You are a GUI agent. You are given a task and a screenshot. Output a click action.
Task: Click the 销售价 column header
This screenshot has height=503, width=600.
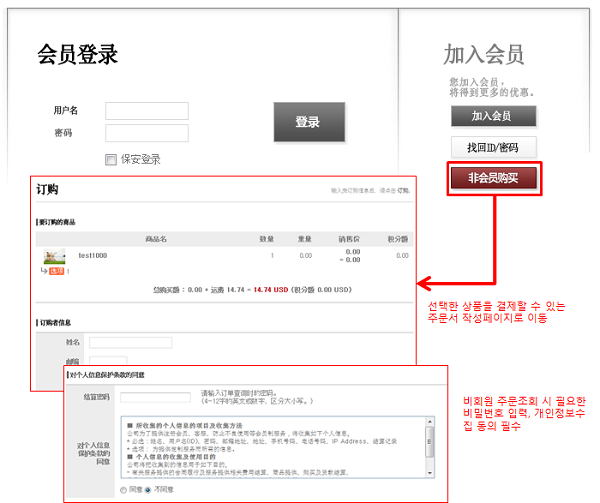coord(349,239)
